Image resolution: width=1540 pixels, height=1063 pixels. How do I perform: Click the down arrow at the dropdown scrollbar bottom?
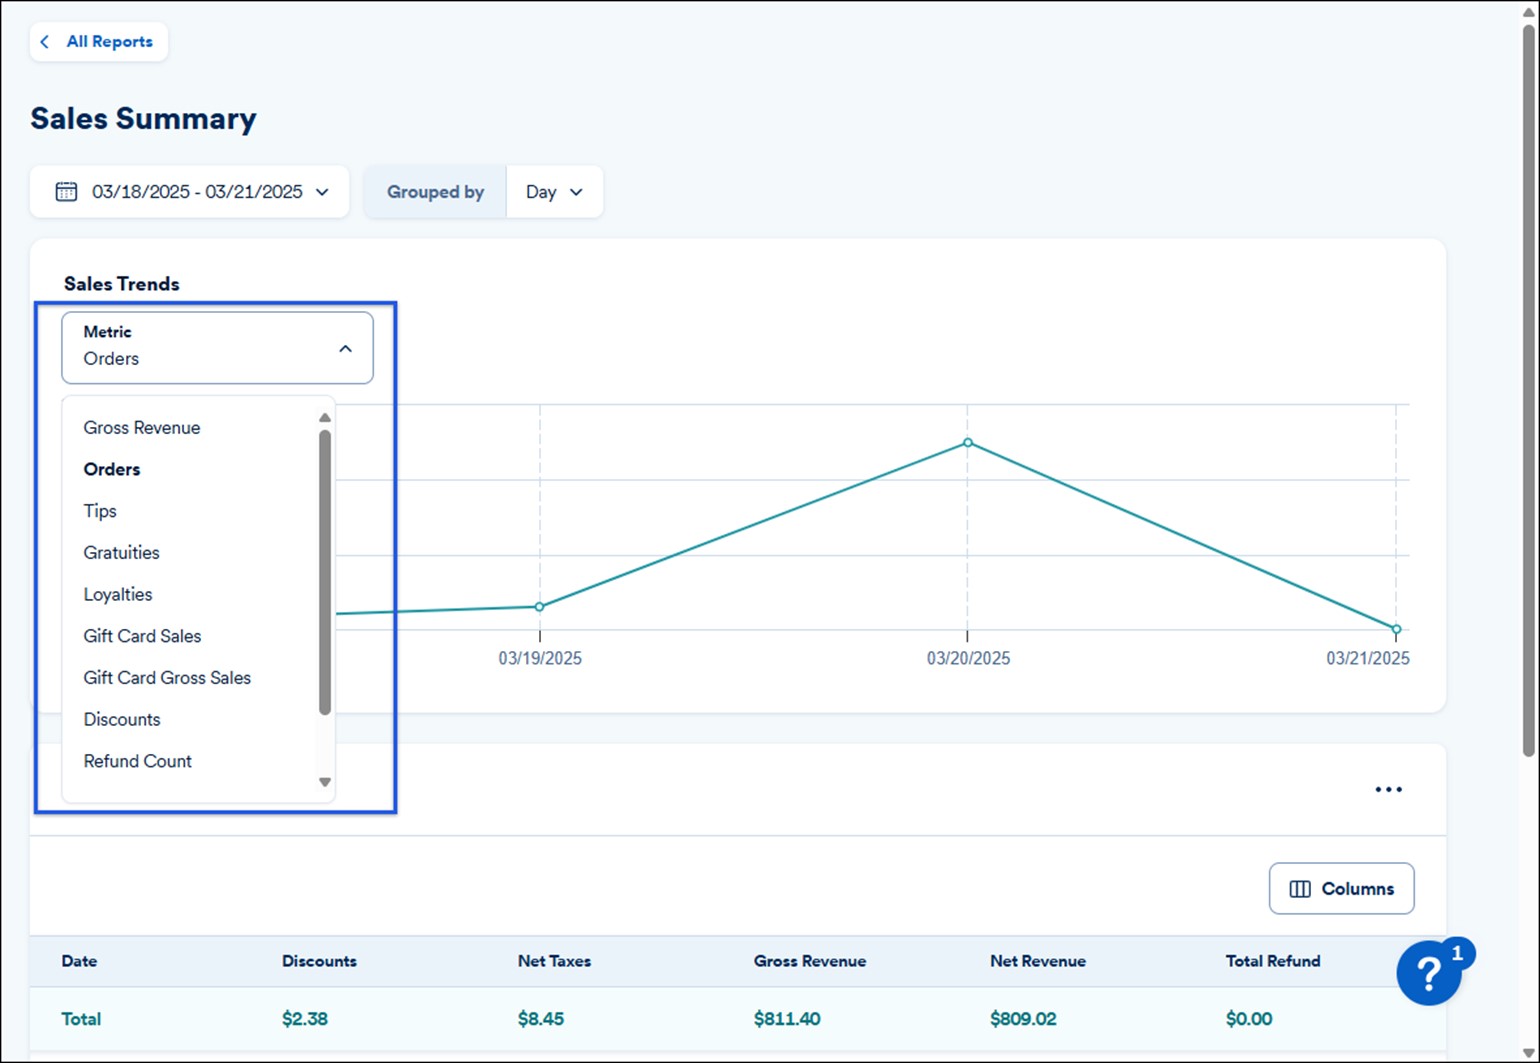[324, 782]
